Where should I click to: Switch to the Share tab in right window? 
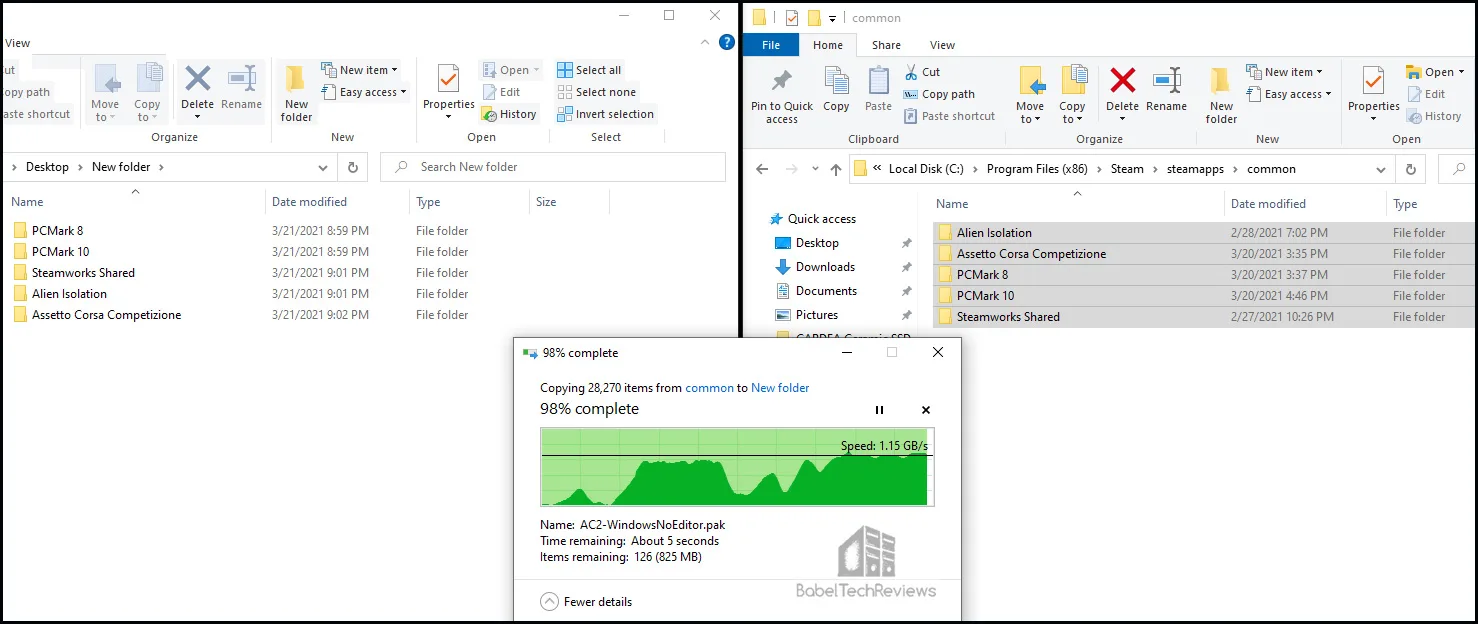[886, 45]
